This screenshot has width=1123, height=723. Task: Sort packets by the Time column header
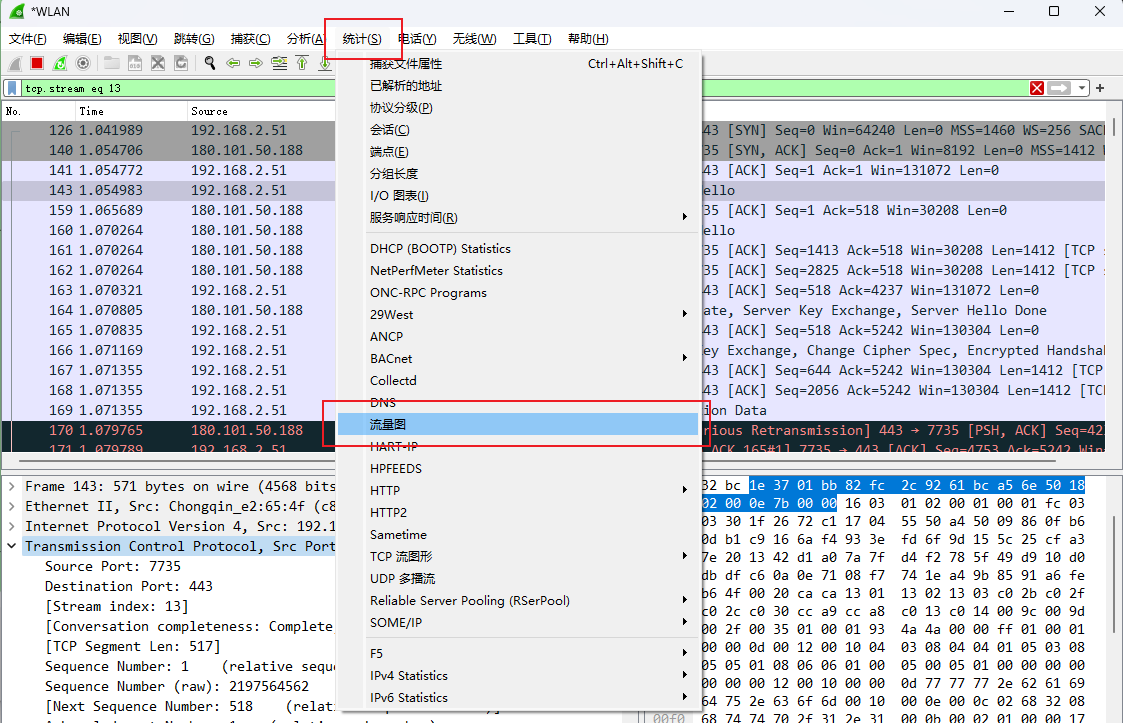point(131,111)
